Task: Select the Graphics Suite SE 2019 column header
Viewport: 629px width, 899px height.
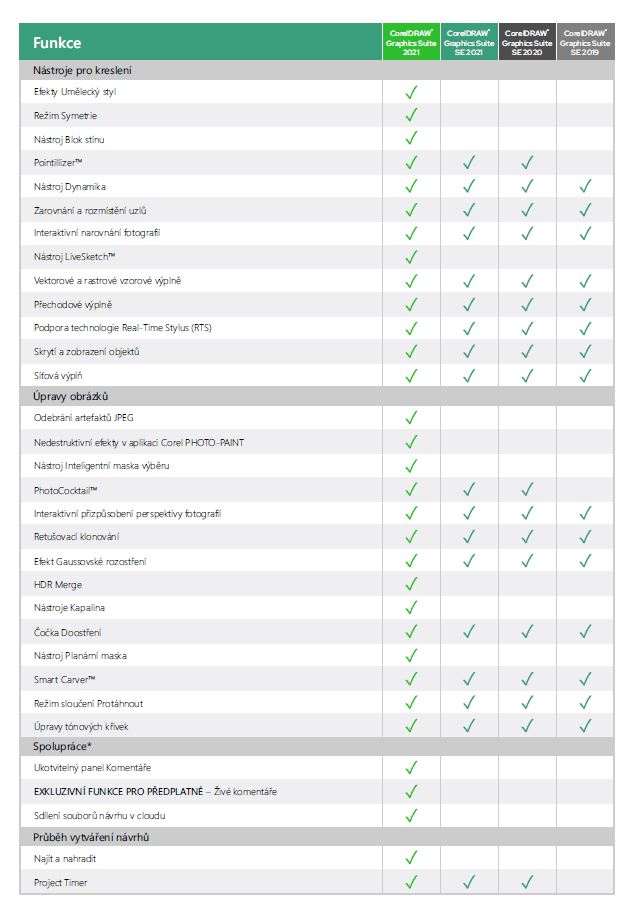Action: click(585, 42)
